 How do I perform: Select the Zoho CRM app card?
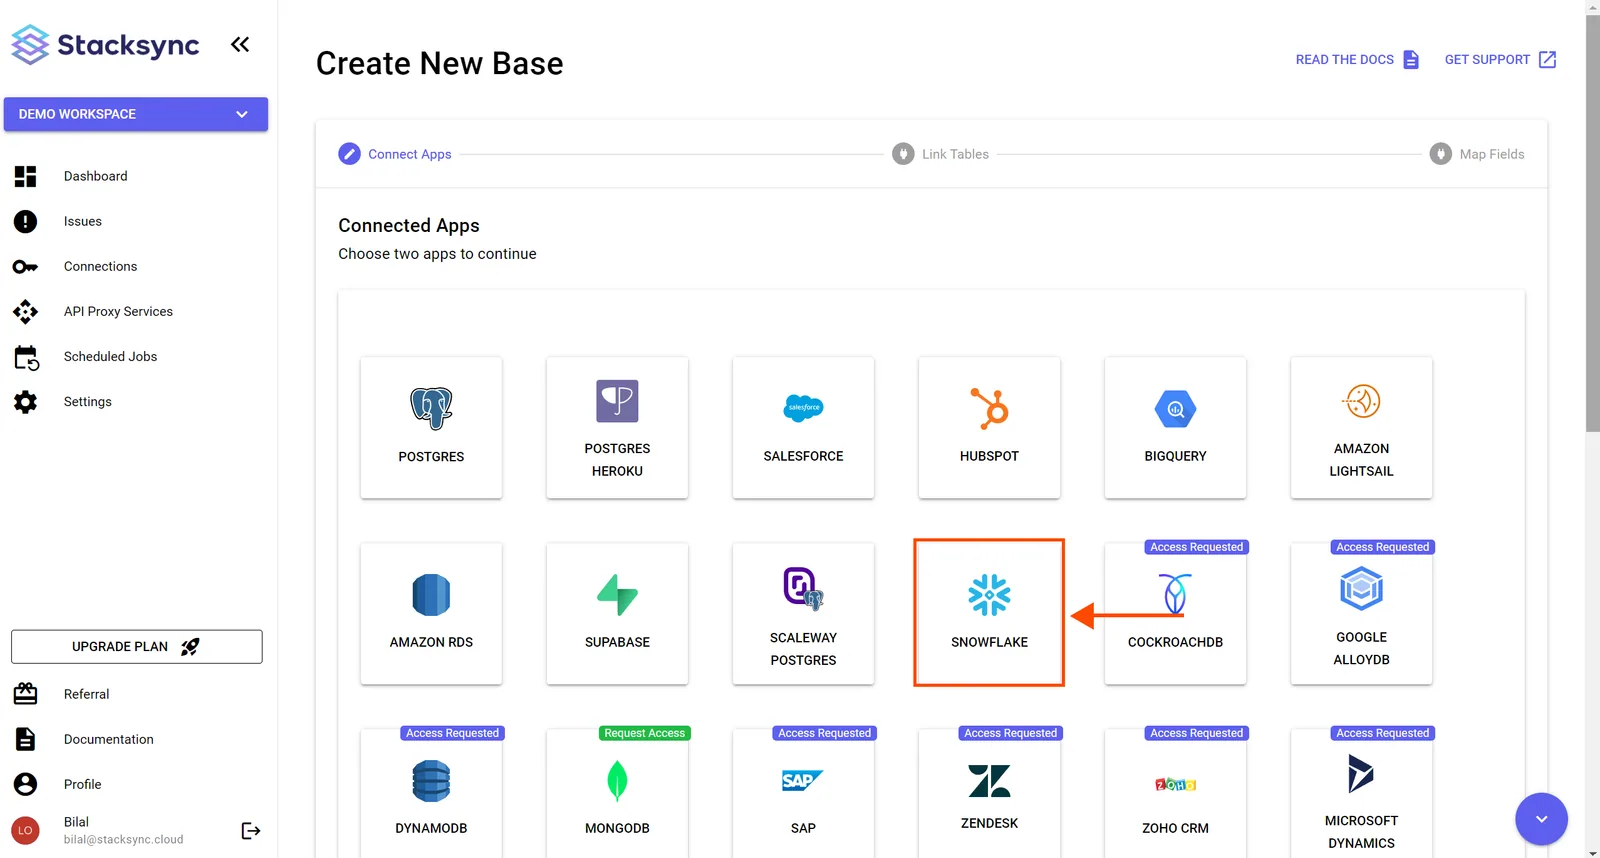[1175, 794]
